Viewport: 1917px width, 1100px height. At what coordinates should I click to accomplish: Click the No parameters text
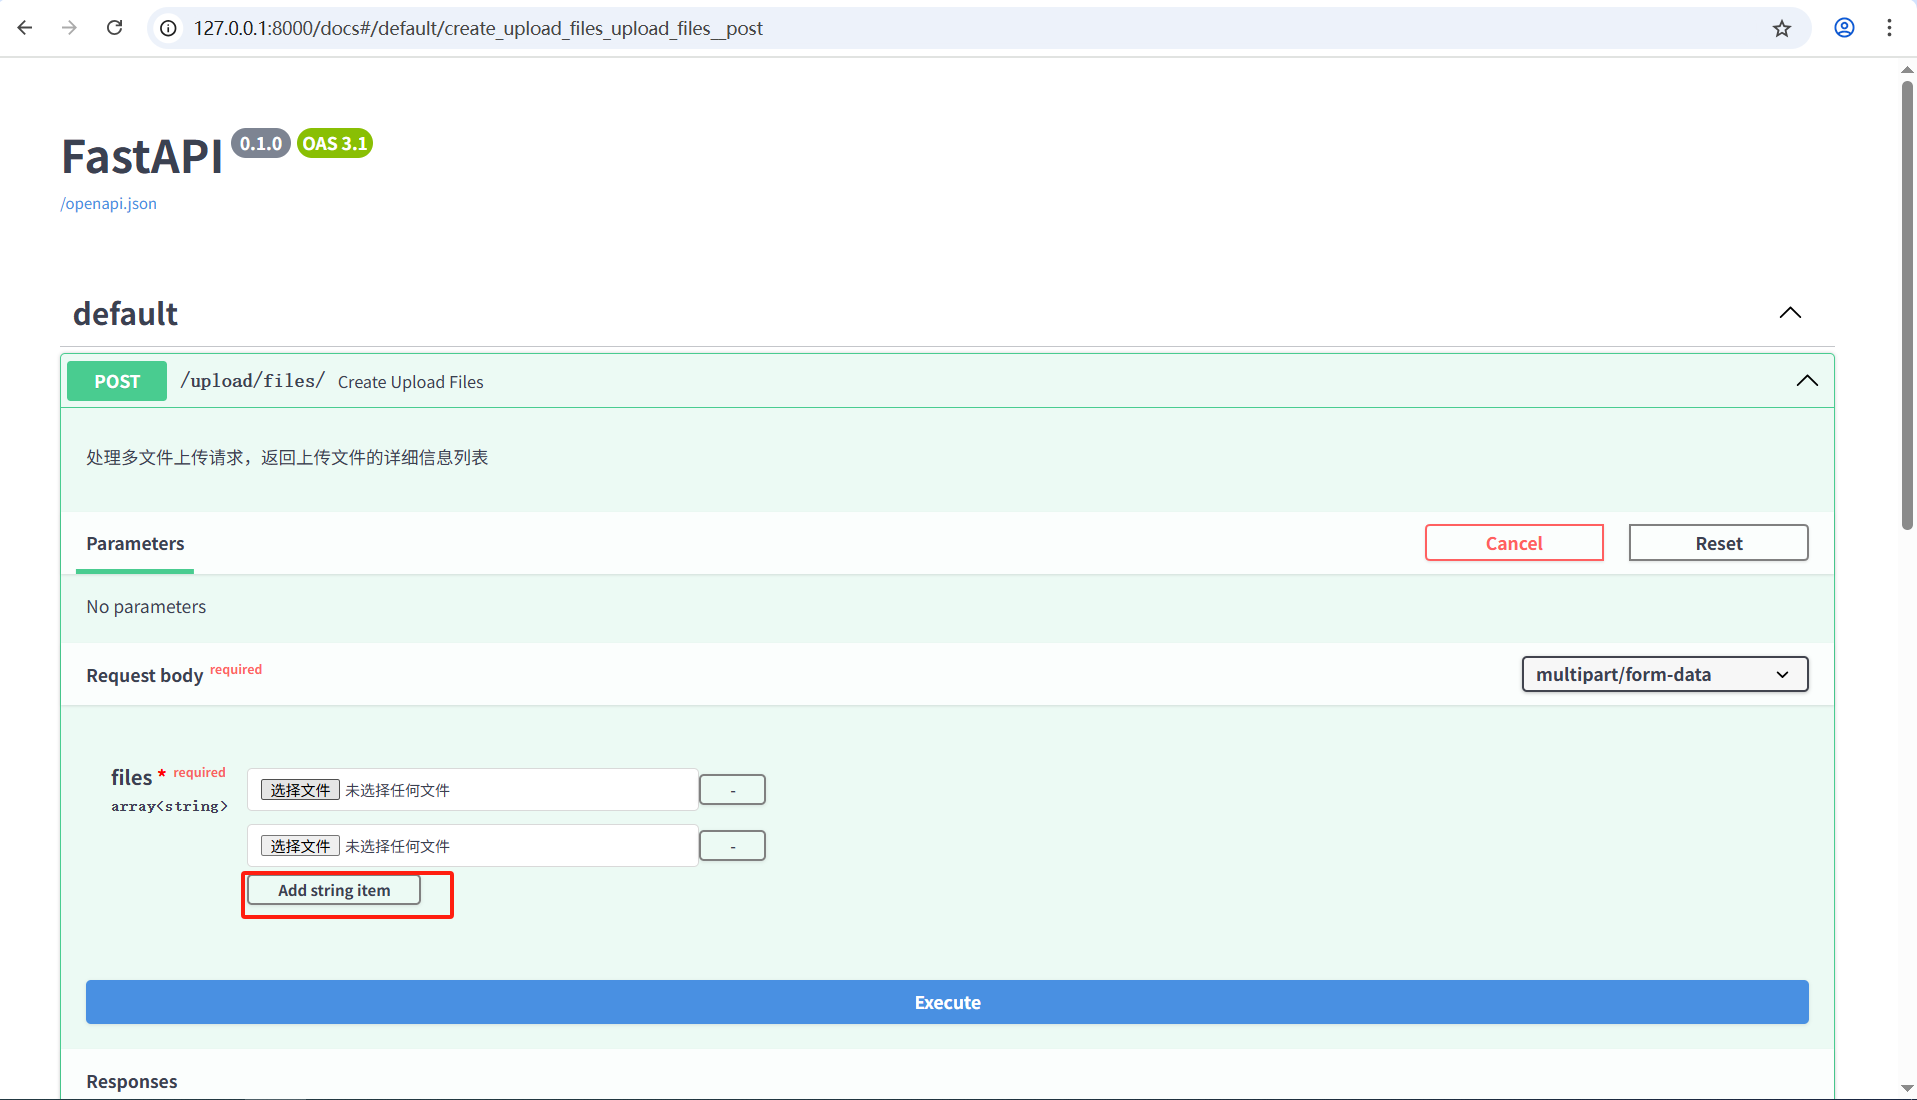coord(146,607)
